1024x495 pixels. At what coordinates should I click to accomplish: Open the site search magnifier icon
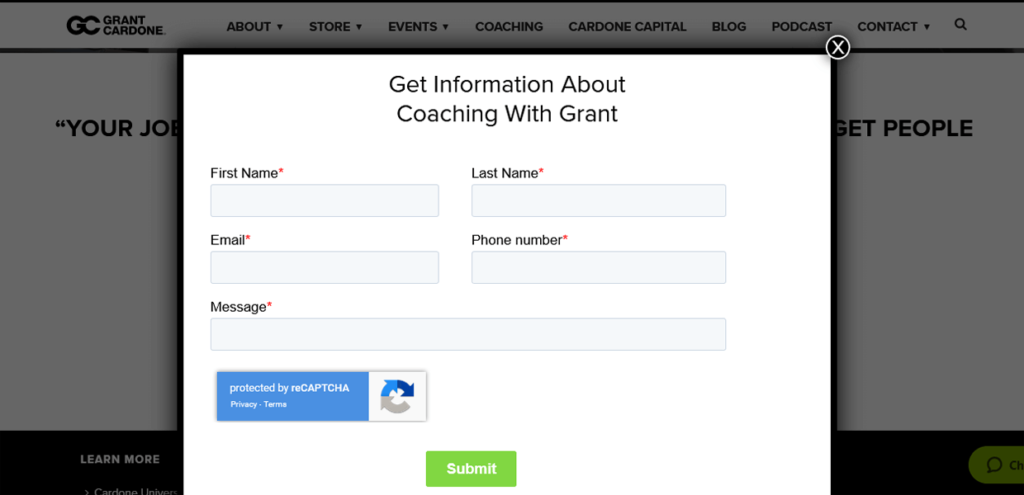pyautogui.click(x=960, y=25)
